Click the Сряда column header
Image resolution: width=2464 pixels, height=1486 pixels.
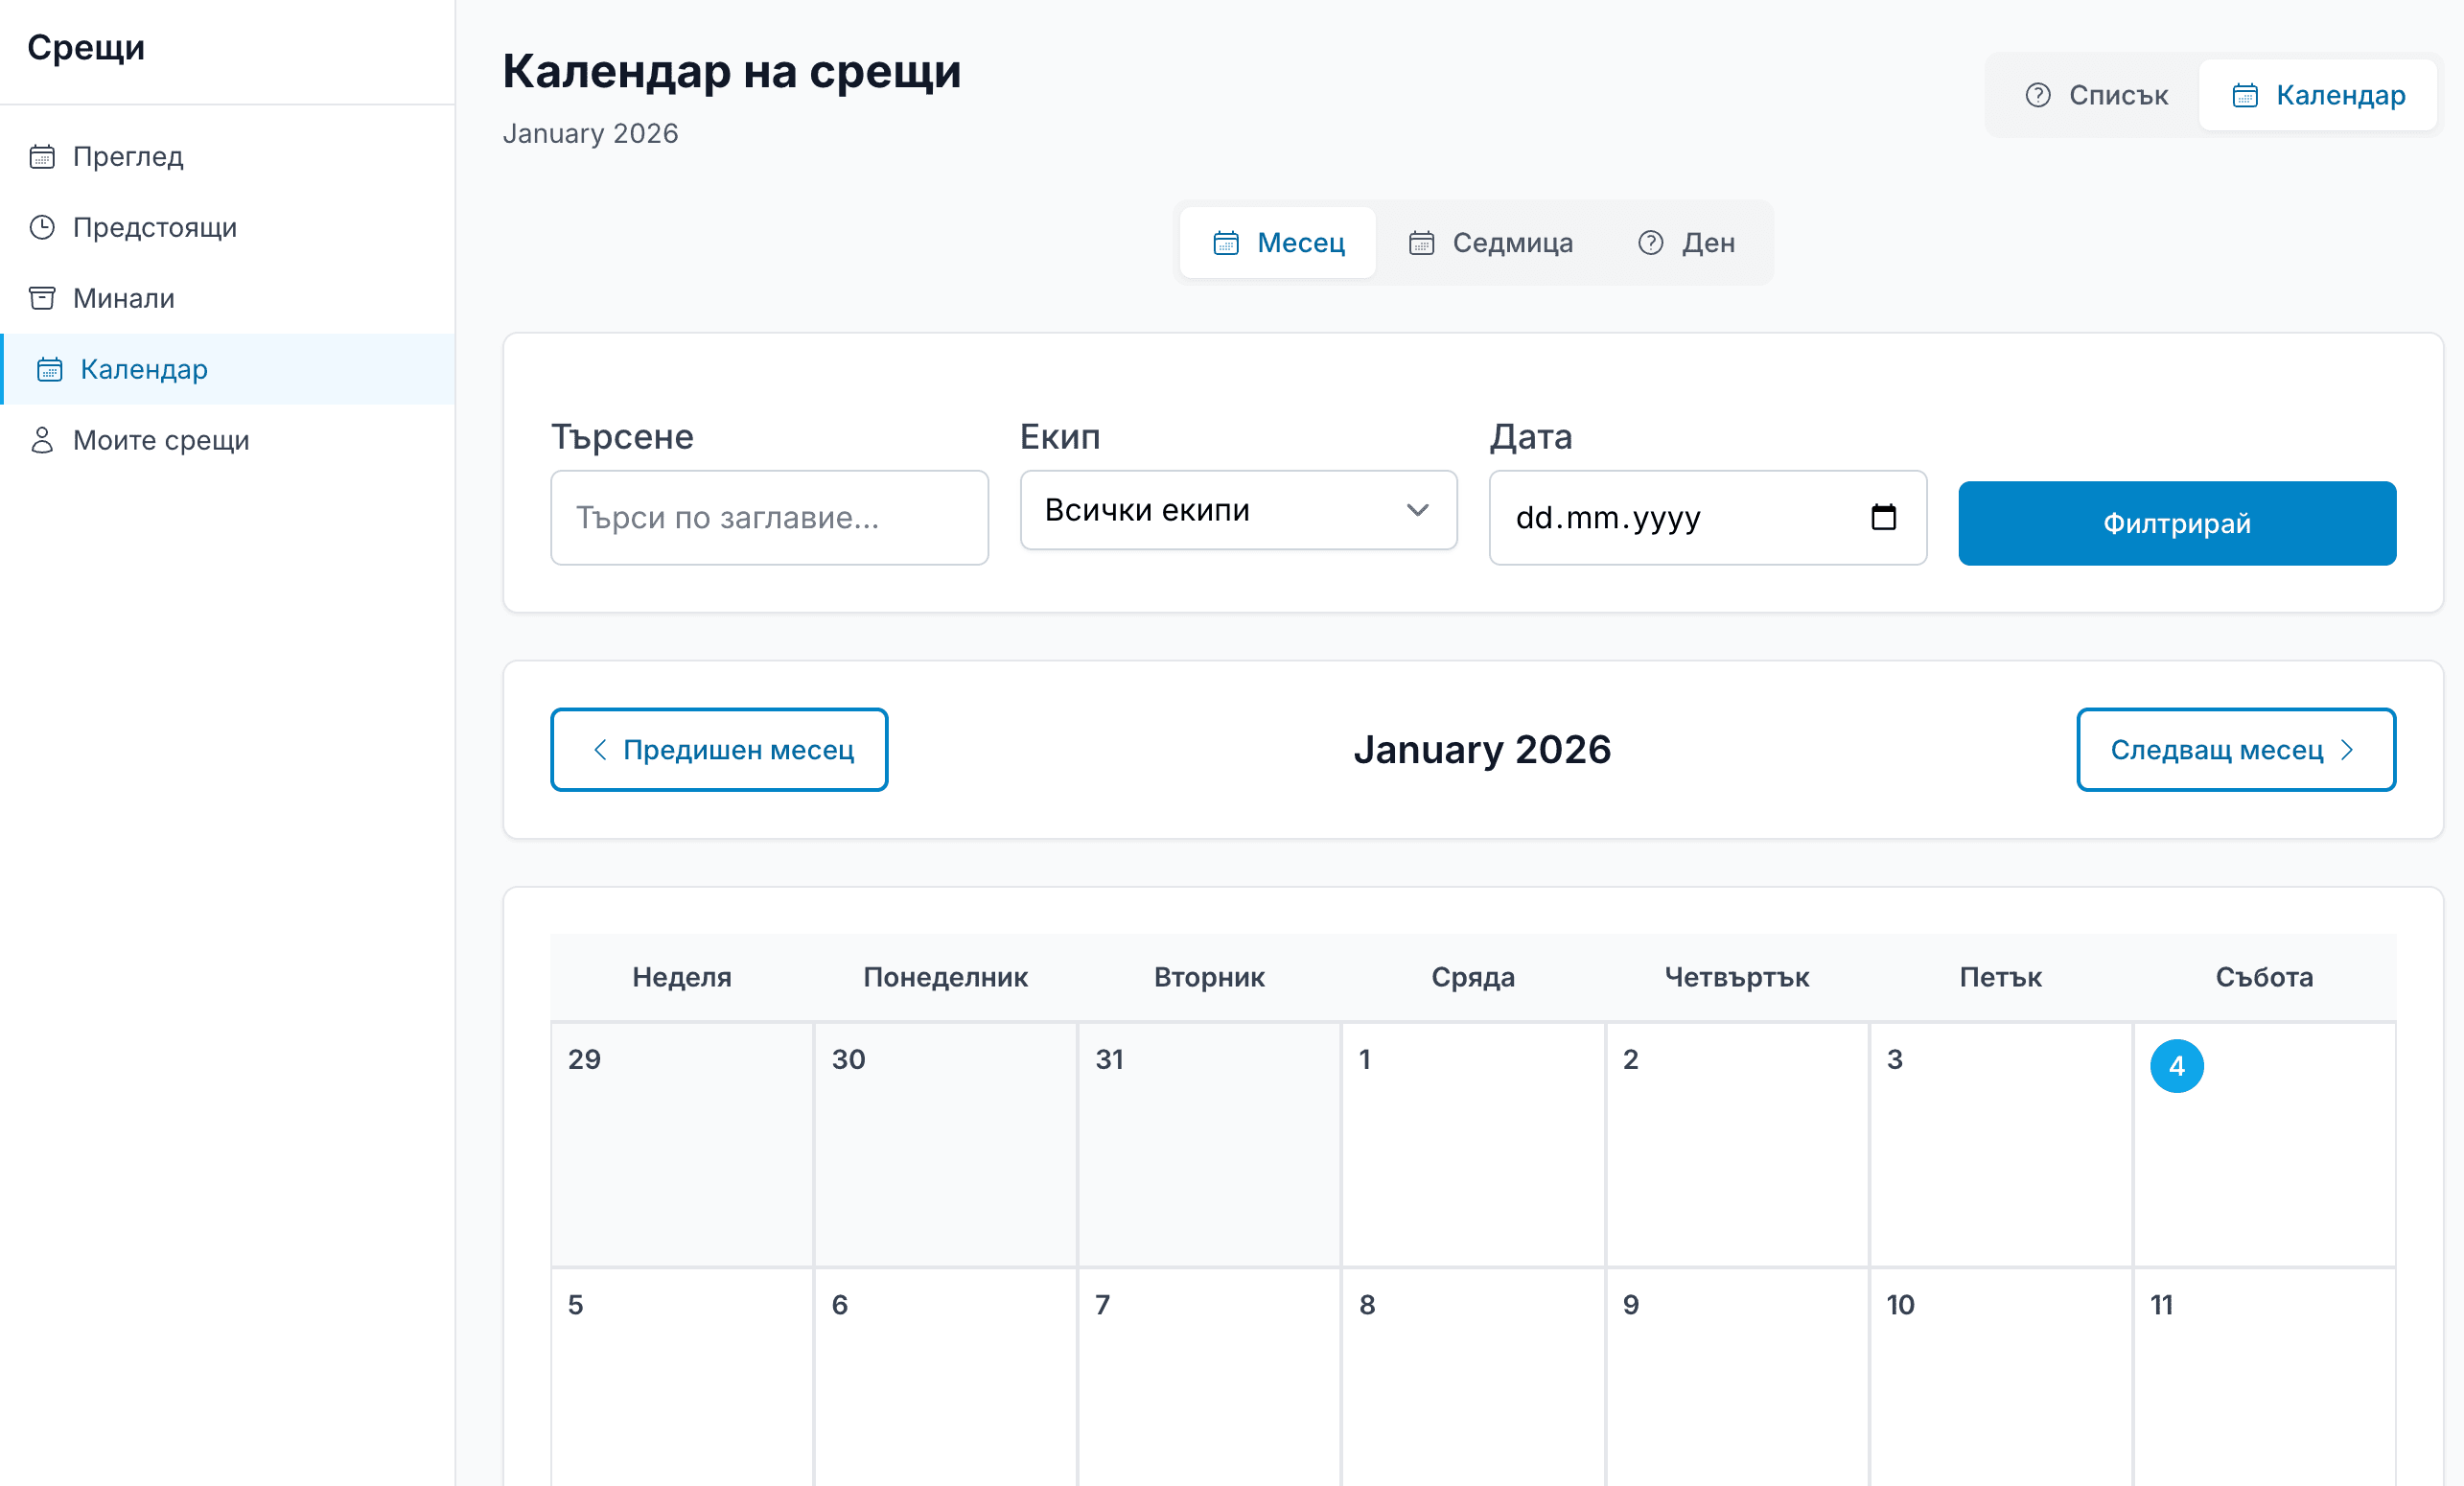coord(1473,977)
